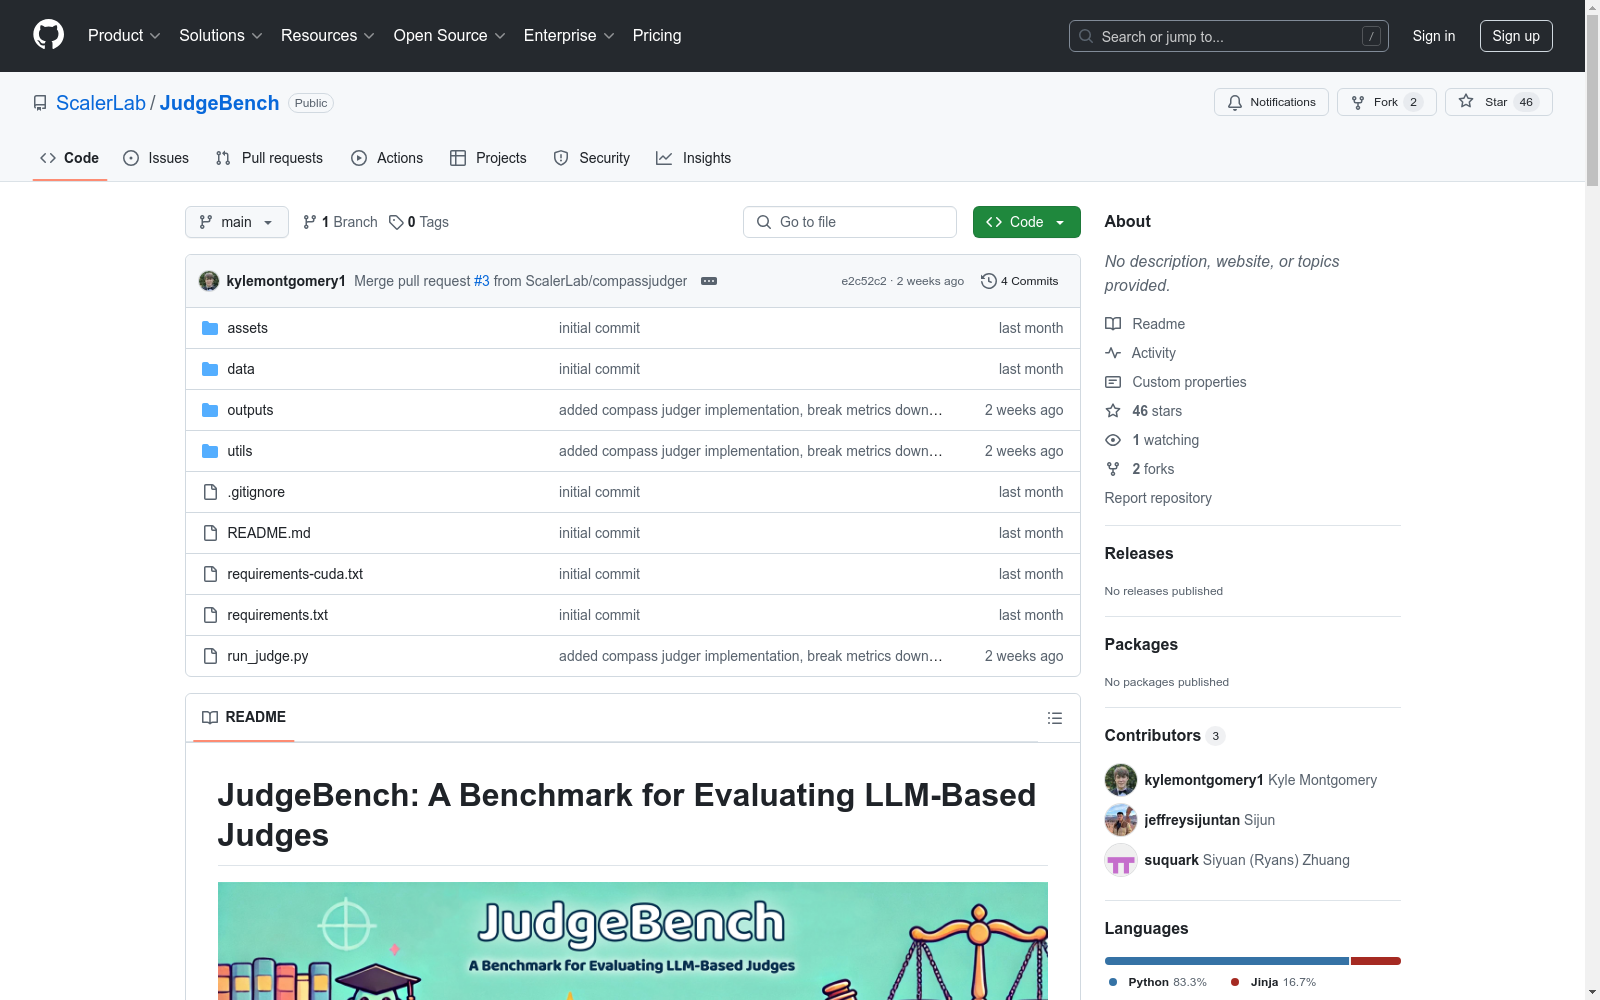The image size is (1600, 1000).
Task: Expand commit message ellipsis icon
Action: coord(709,281)
